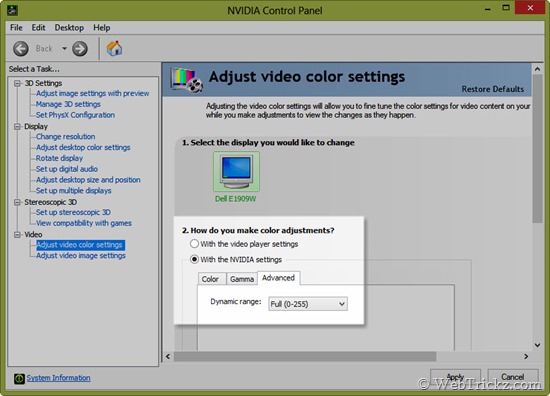550x396 pixels.
Task: Open the System Information link
Action: pyautogui.click(x=59, y=378)
